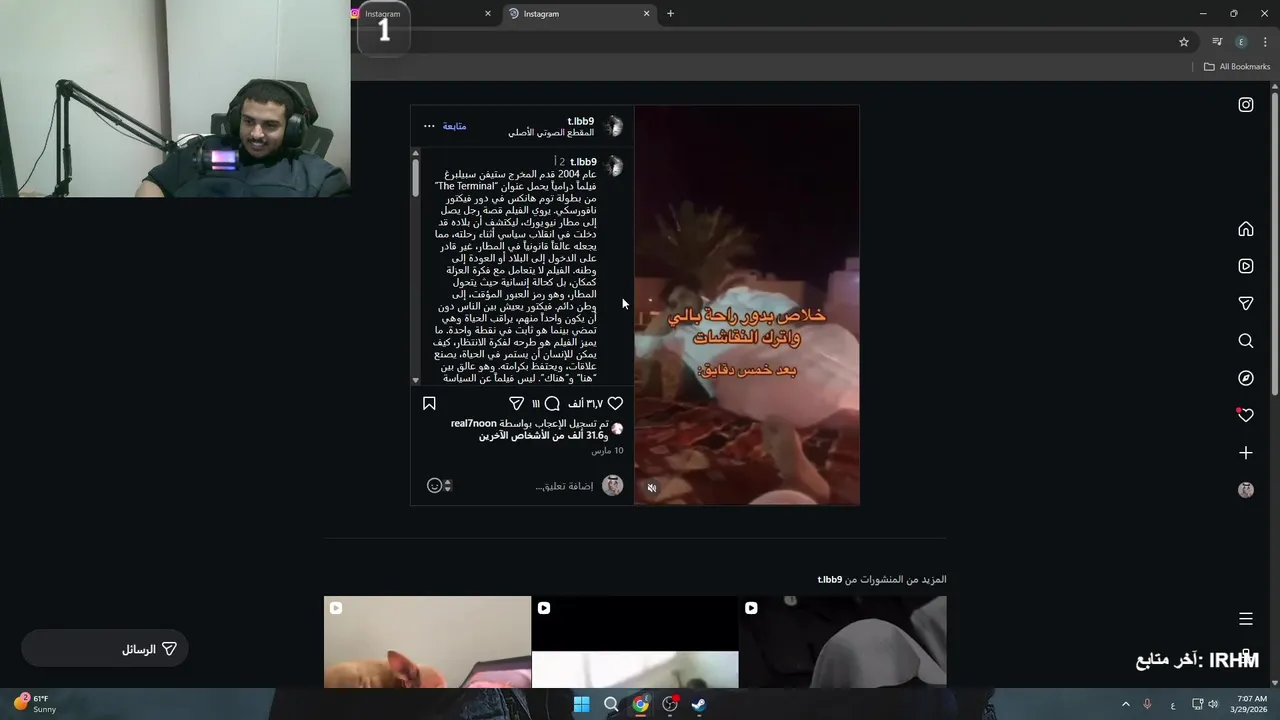Click the reel video to pause
Image resolution: width=1280 pixels, height=720 pixels.
(x=747, y=305)
